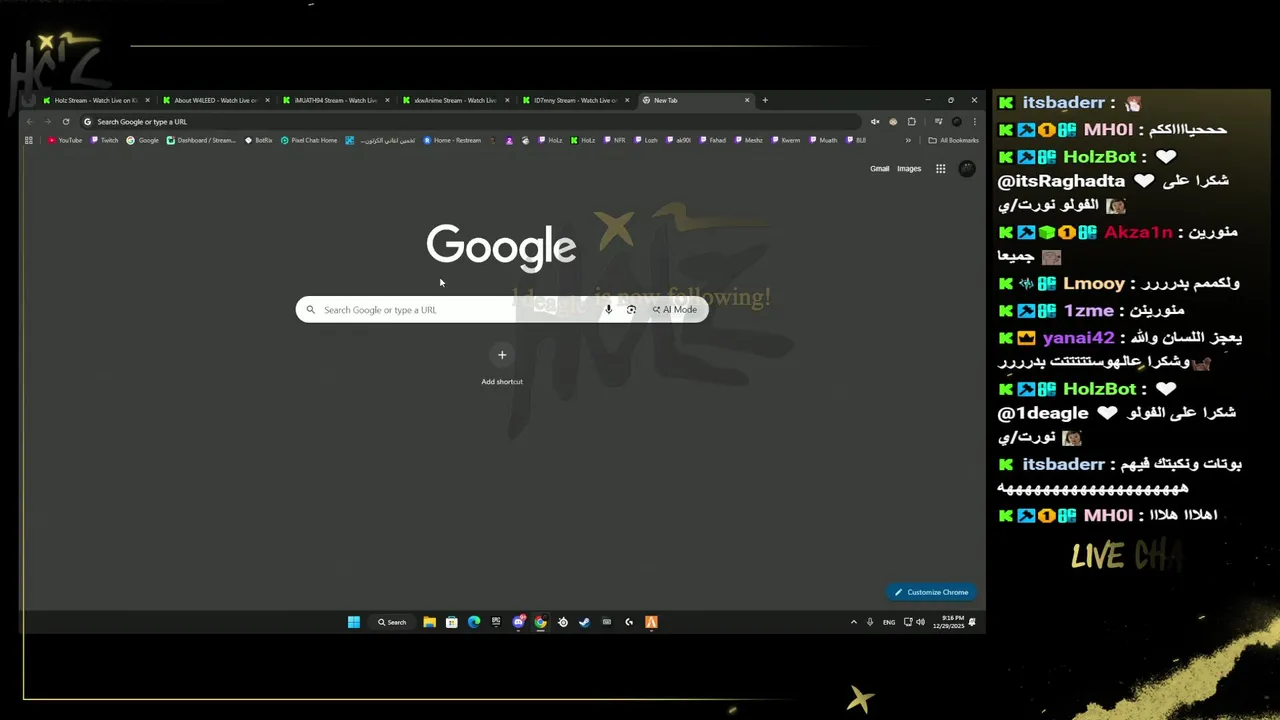Open the ENG language input indicator
Viewport: 1280px width, 720px height.
tap(889, 622)
